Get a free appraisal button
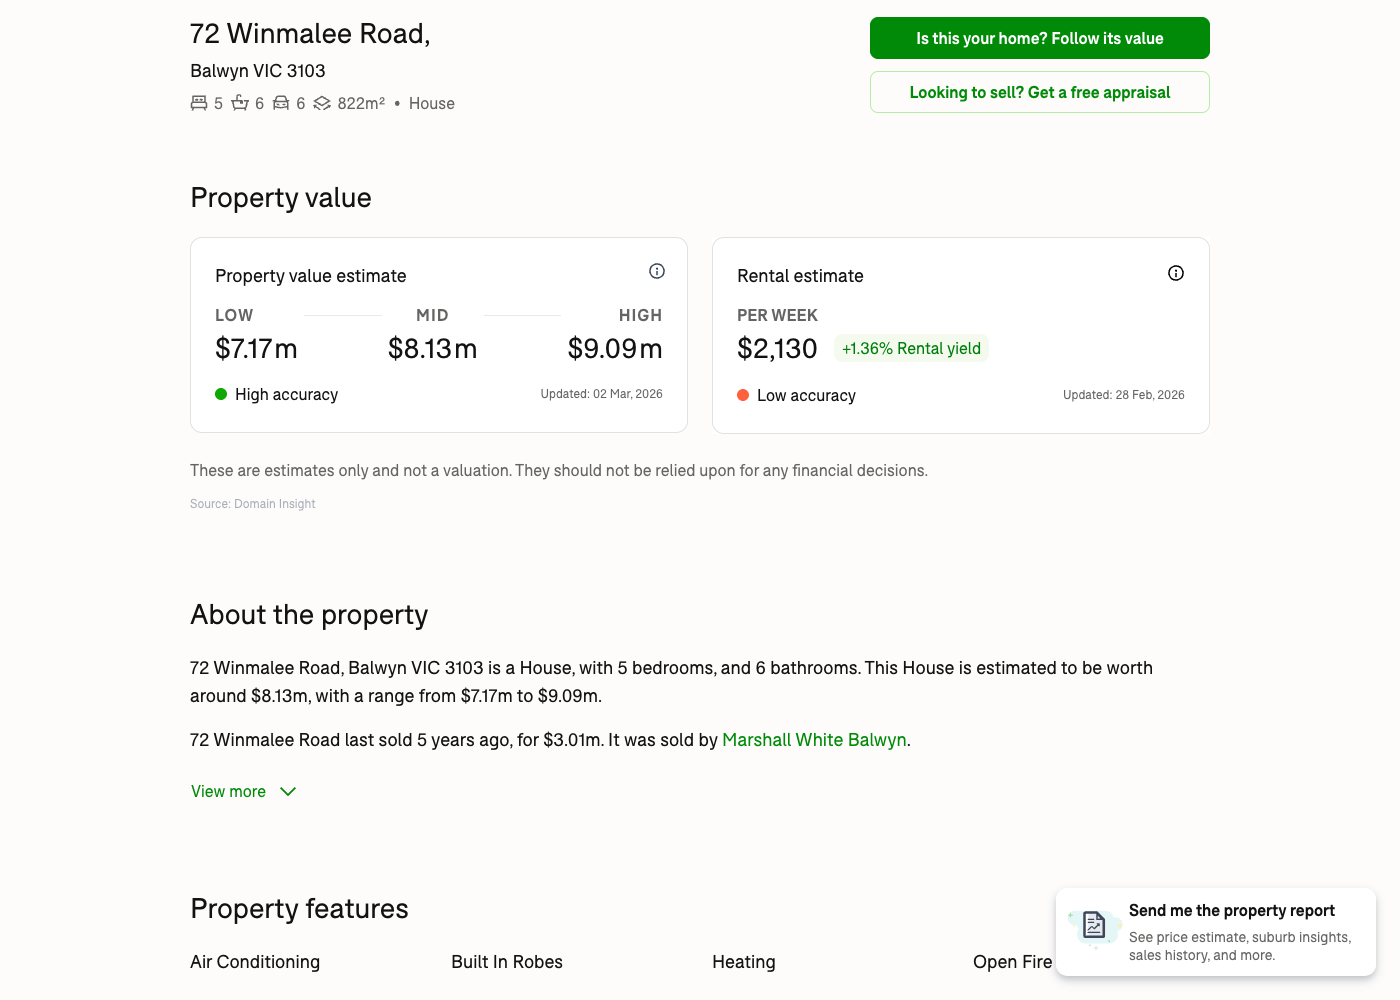 point(1040,92)
